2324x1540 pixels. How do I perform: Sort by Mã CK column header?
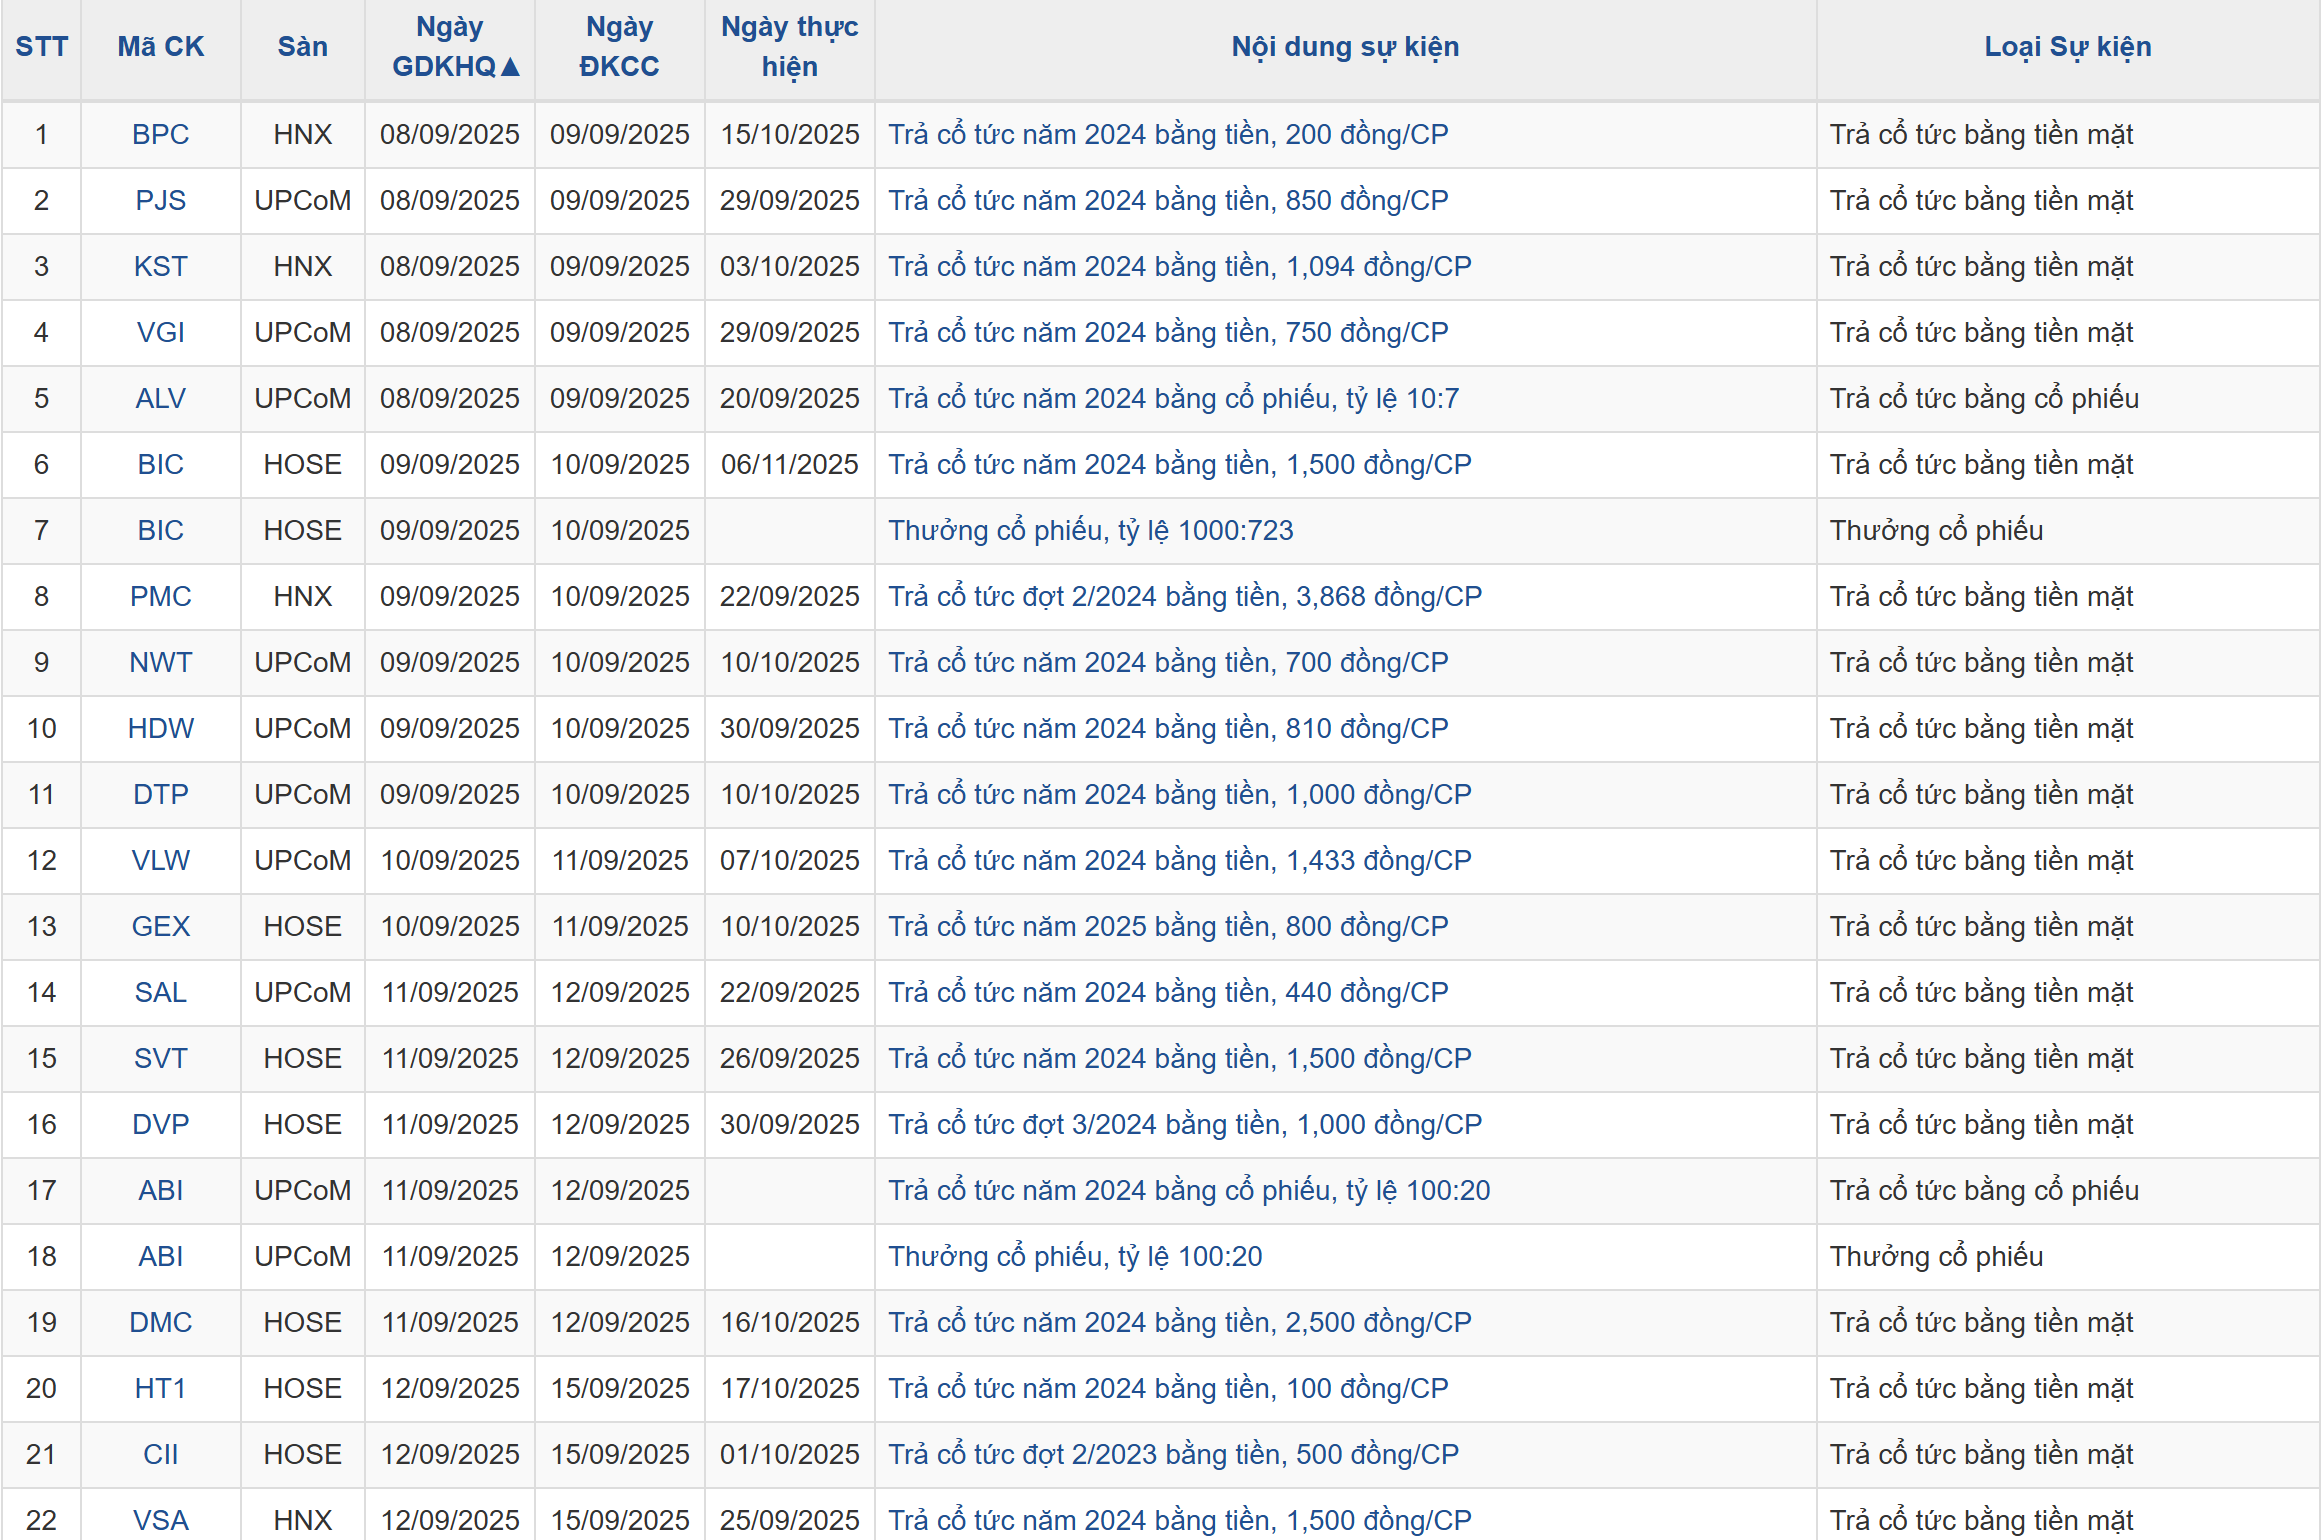pyautogui.click(x=160, y=47)
